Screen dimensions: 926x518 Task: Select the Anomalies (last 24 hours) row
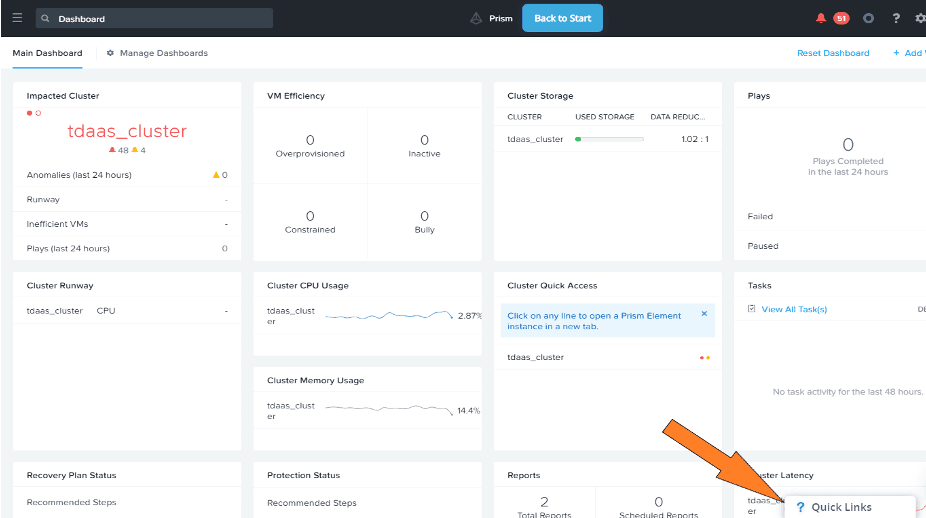pos(127,175)
